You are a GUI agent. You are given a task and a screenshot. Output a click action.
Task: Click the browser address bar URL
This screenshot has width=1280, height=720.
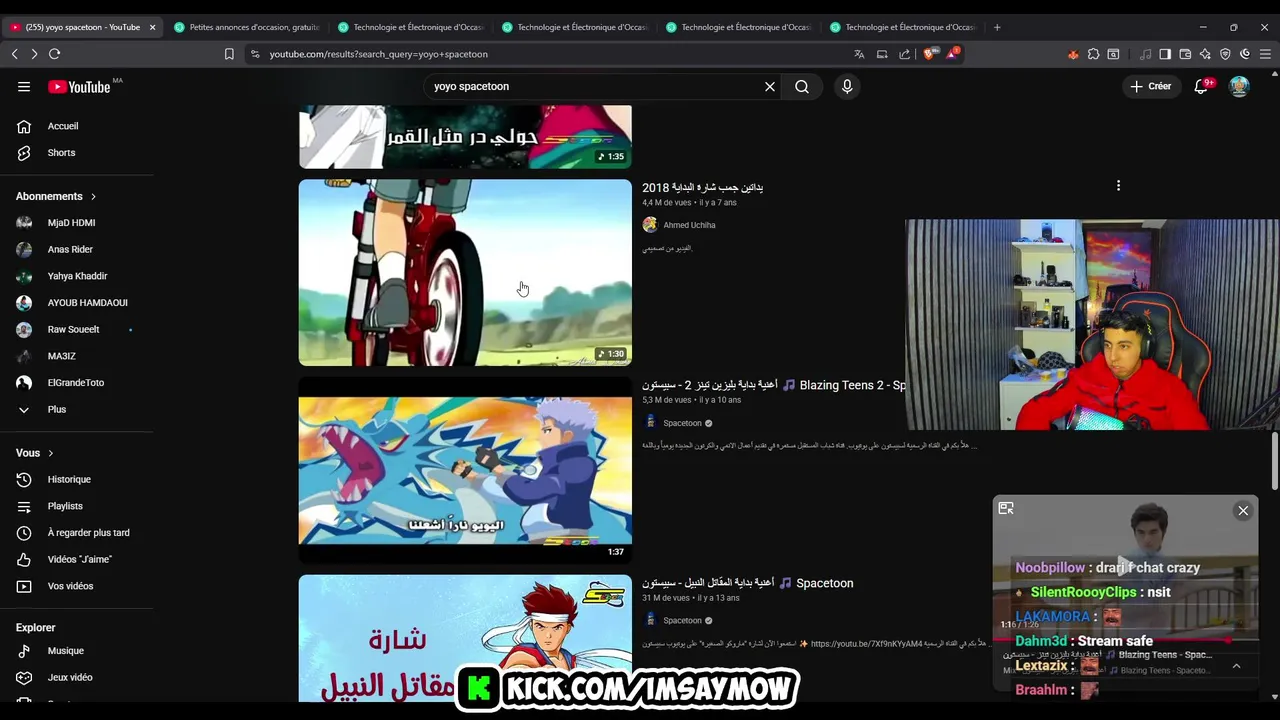coord(379,54)
